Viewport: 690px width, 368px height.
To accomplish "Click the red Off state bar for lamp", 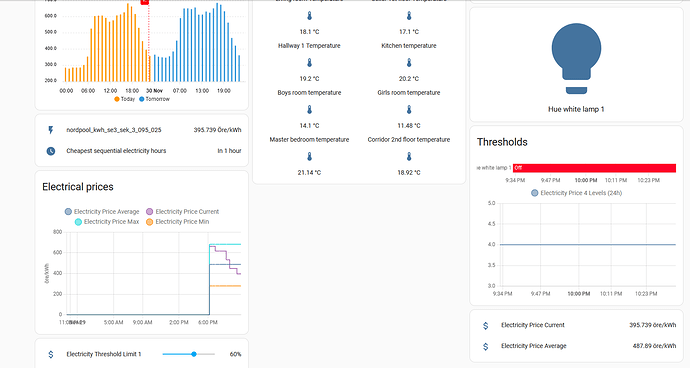I will click(594, 168).
